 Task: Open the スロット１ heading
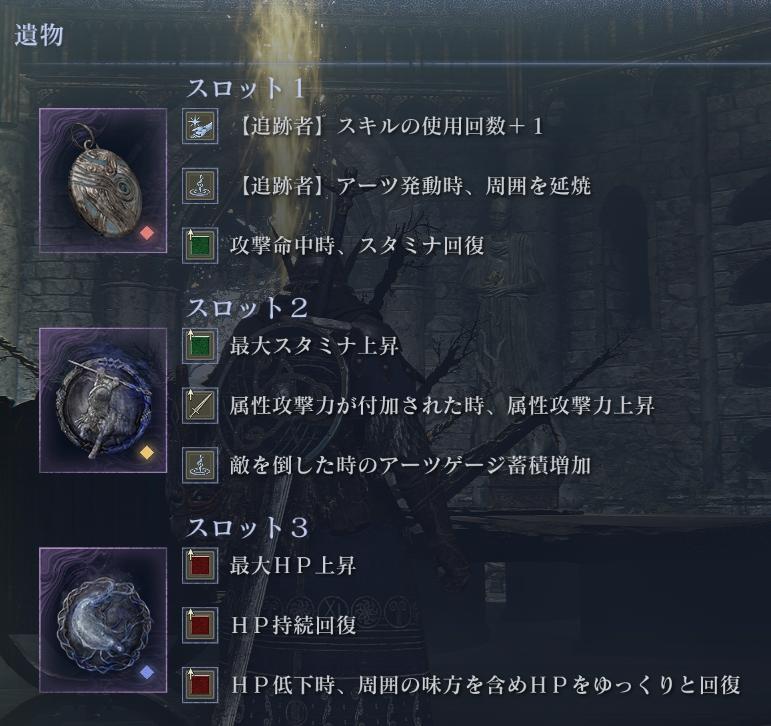(x=246, y=89)
